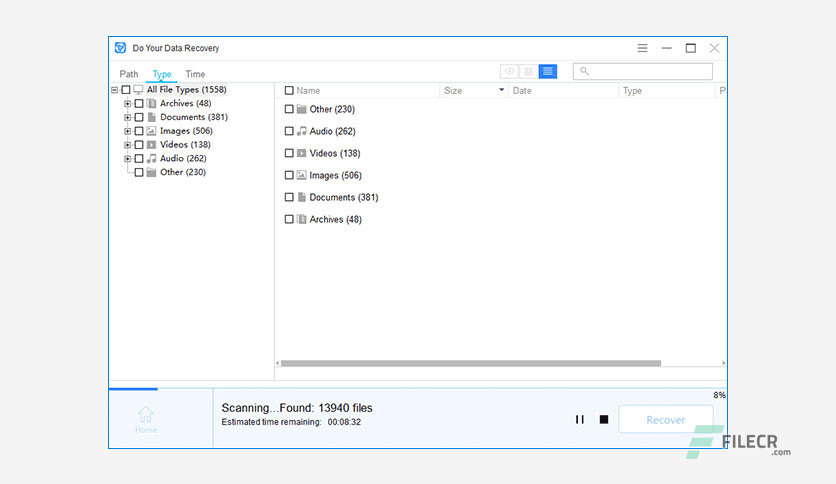836x484 pixels.
Task: Click the horizontal scrollbar thumb
Action: pos(471,363)
